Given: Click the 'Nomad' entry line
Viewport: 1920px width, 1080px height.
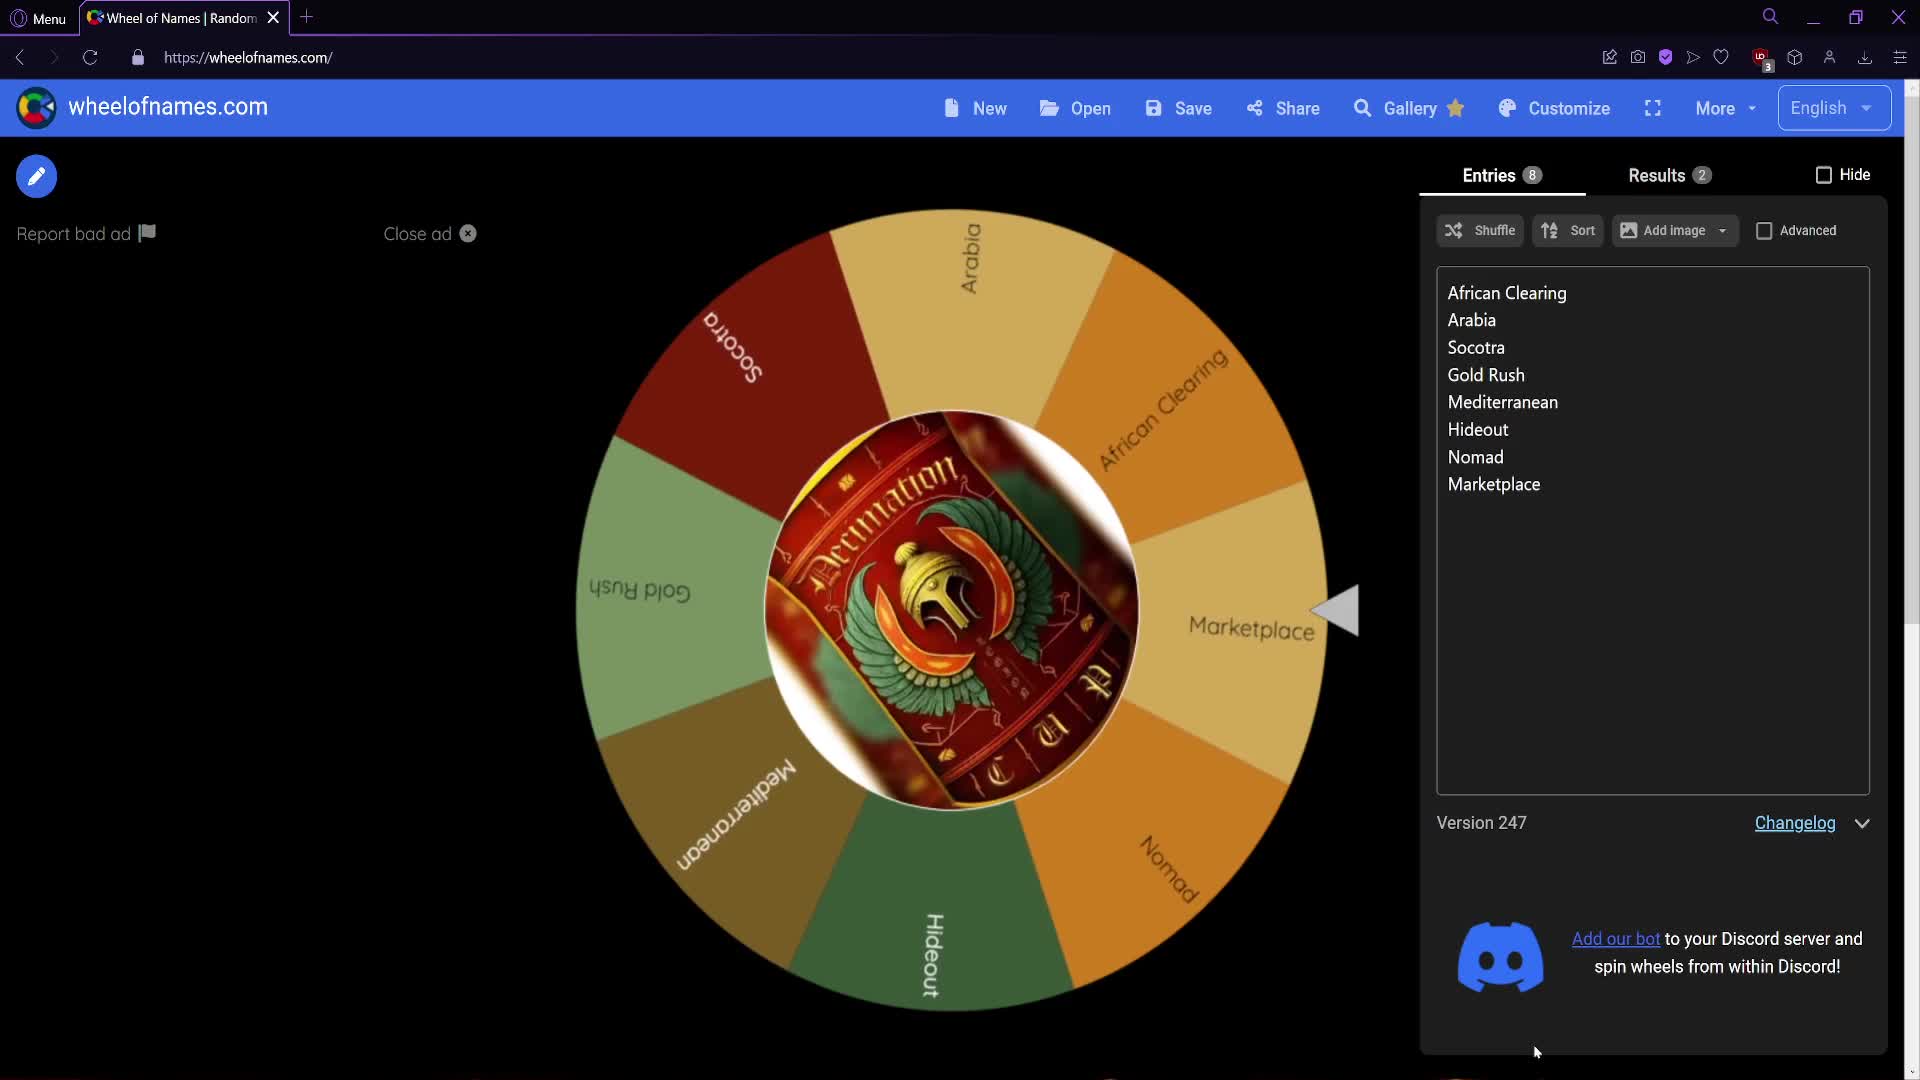Looking at the screenshot, I should [1475, 457].
